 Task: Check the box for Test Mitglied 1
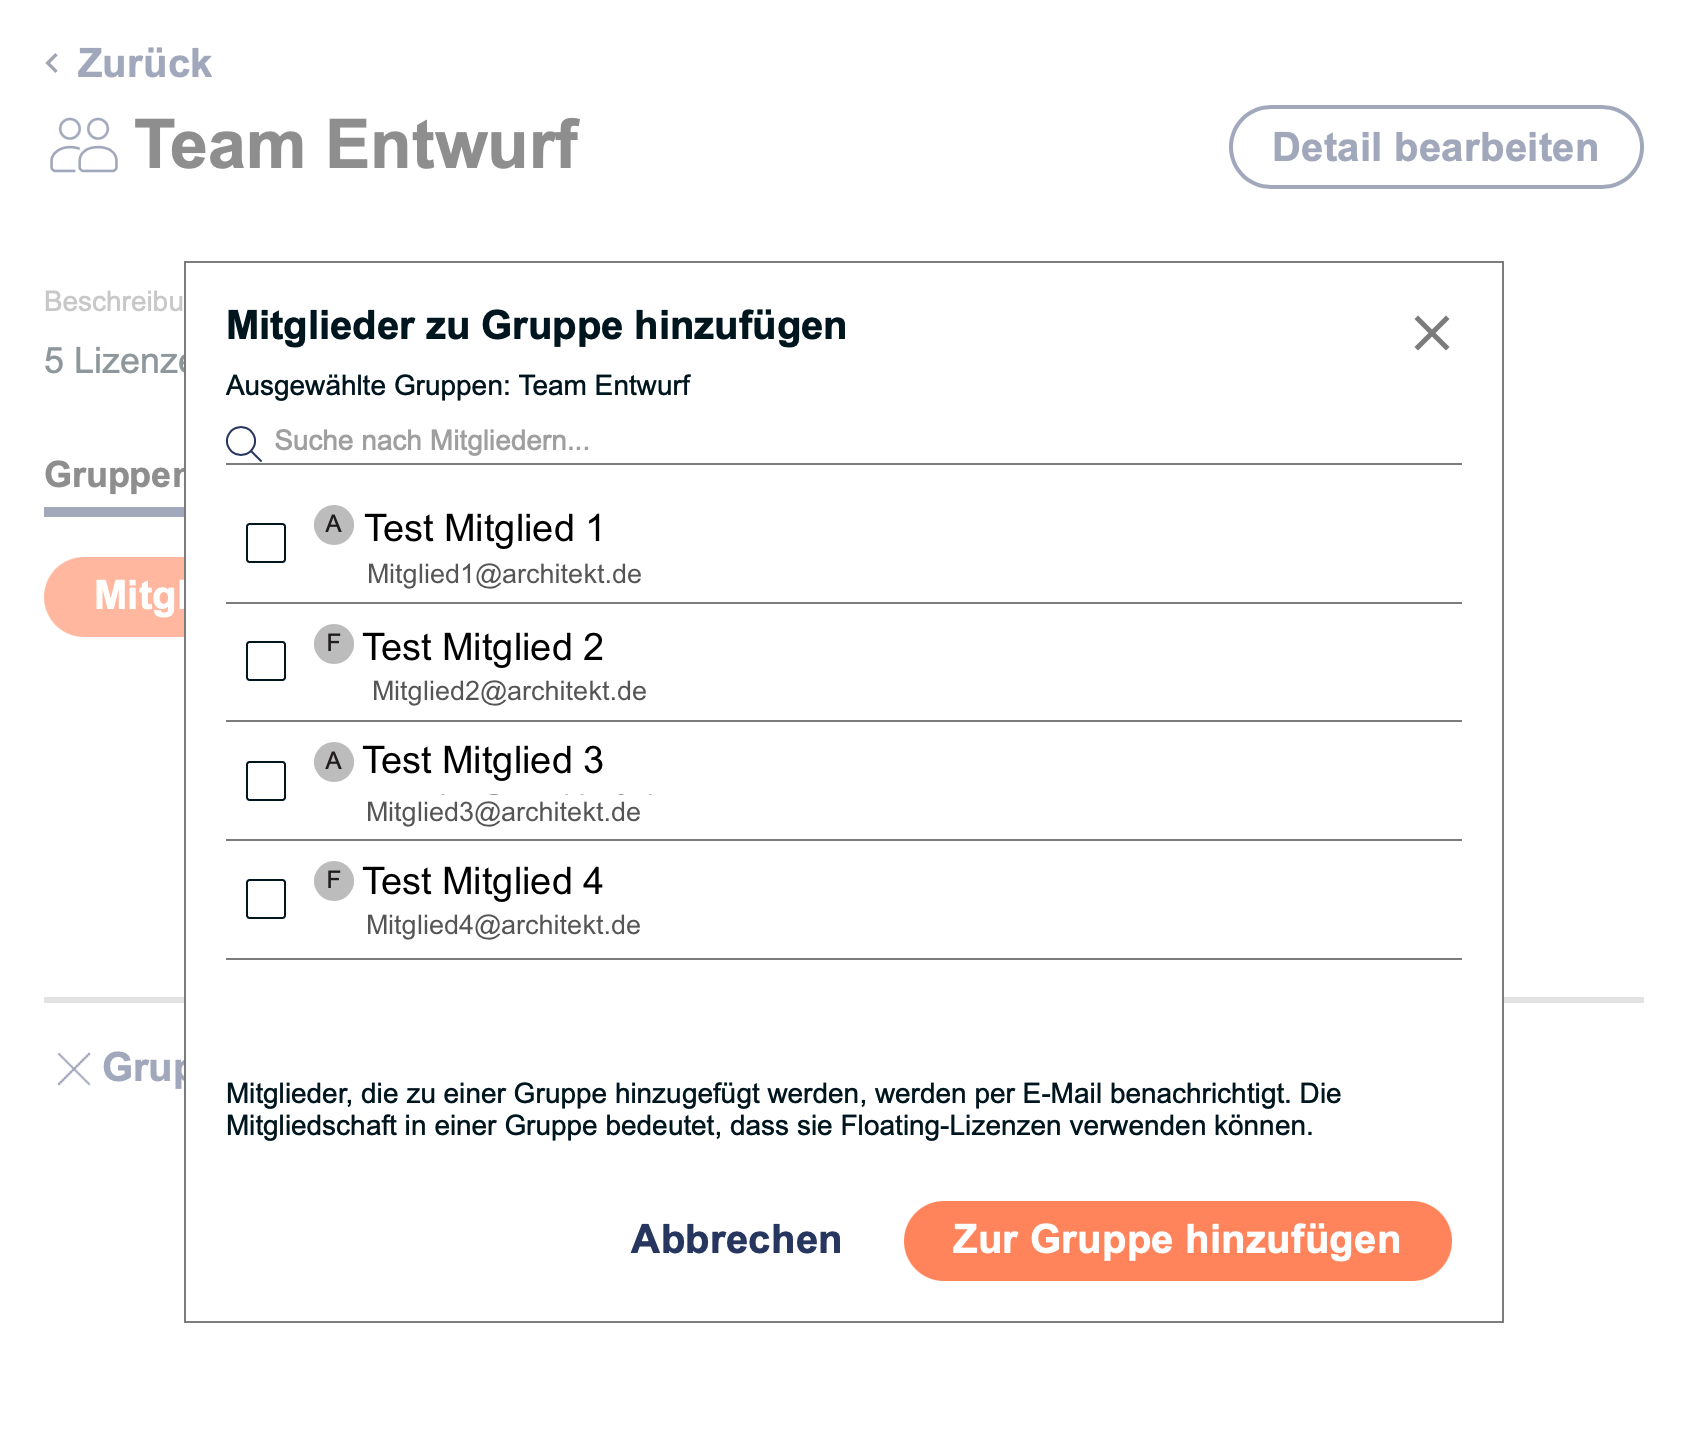click(266, 543)
